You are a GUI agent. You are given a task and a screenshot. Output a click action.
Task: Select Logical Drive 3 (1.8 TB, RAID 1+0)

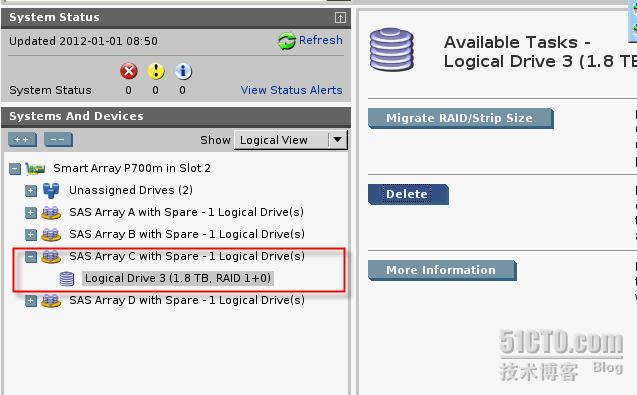pyautogui.click(x=178, y=278)
